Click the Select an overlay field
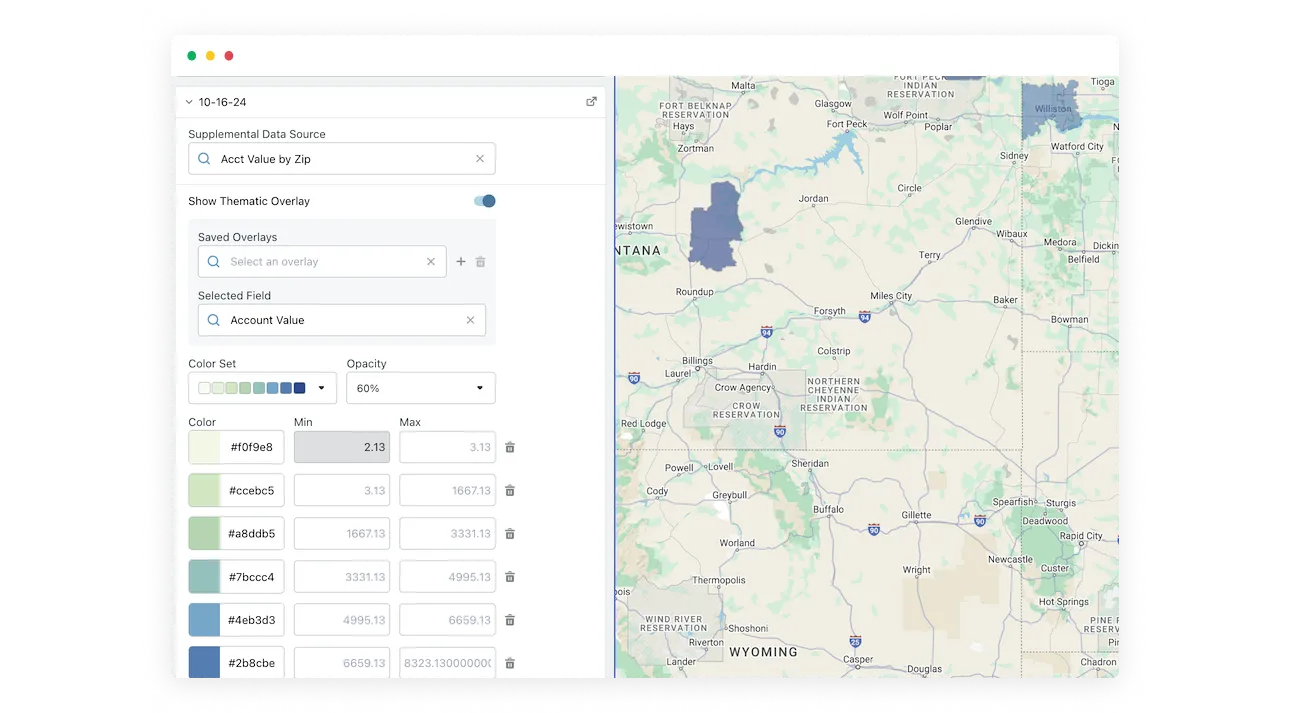This screenshot has width=1290, height=713. [x=322, y=262]
